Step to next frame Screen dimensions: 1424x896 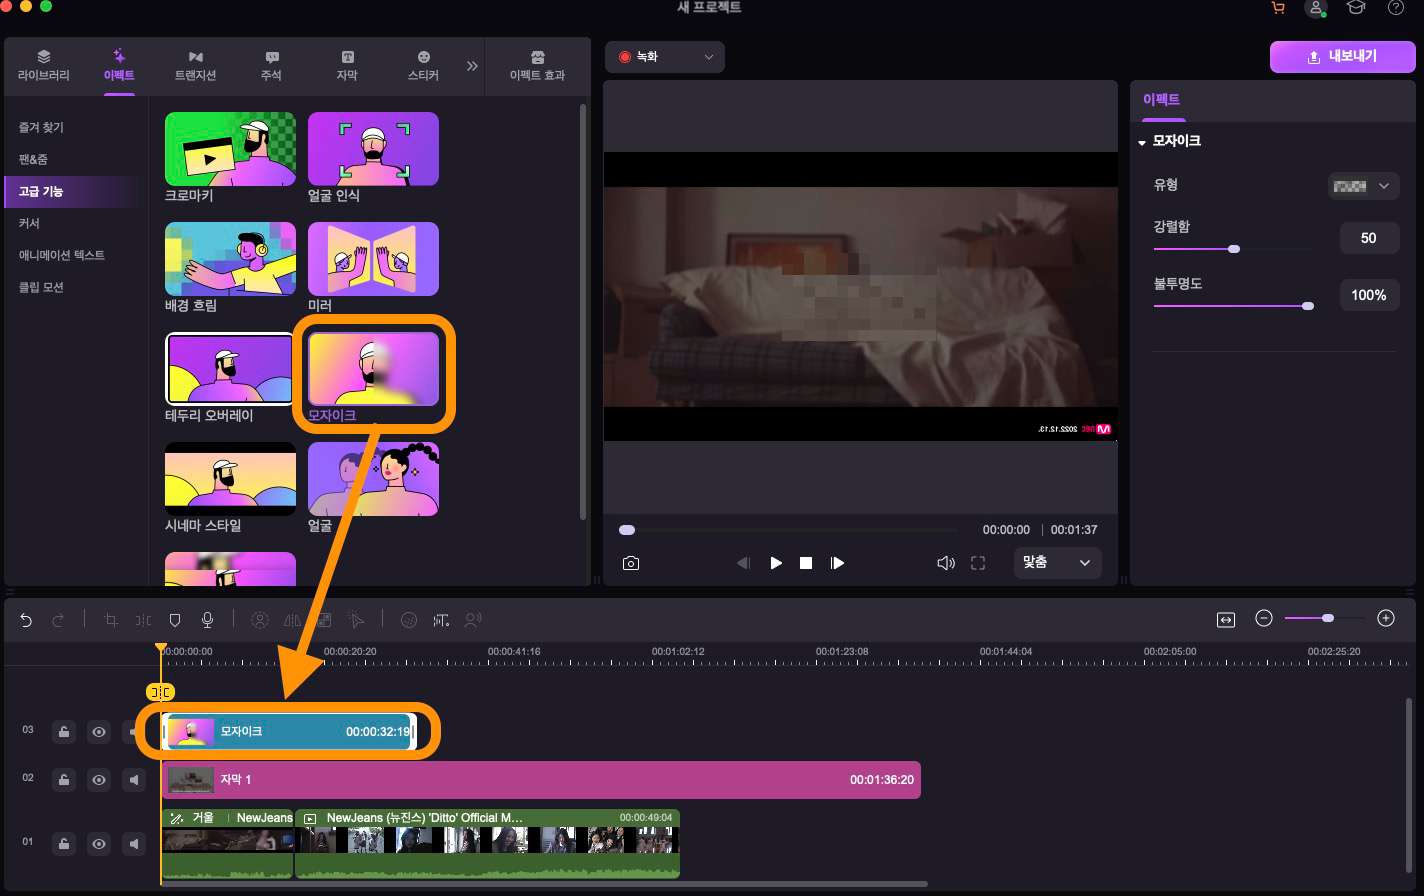pyautogui.click(x=838, y=563)
